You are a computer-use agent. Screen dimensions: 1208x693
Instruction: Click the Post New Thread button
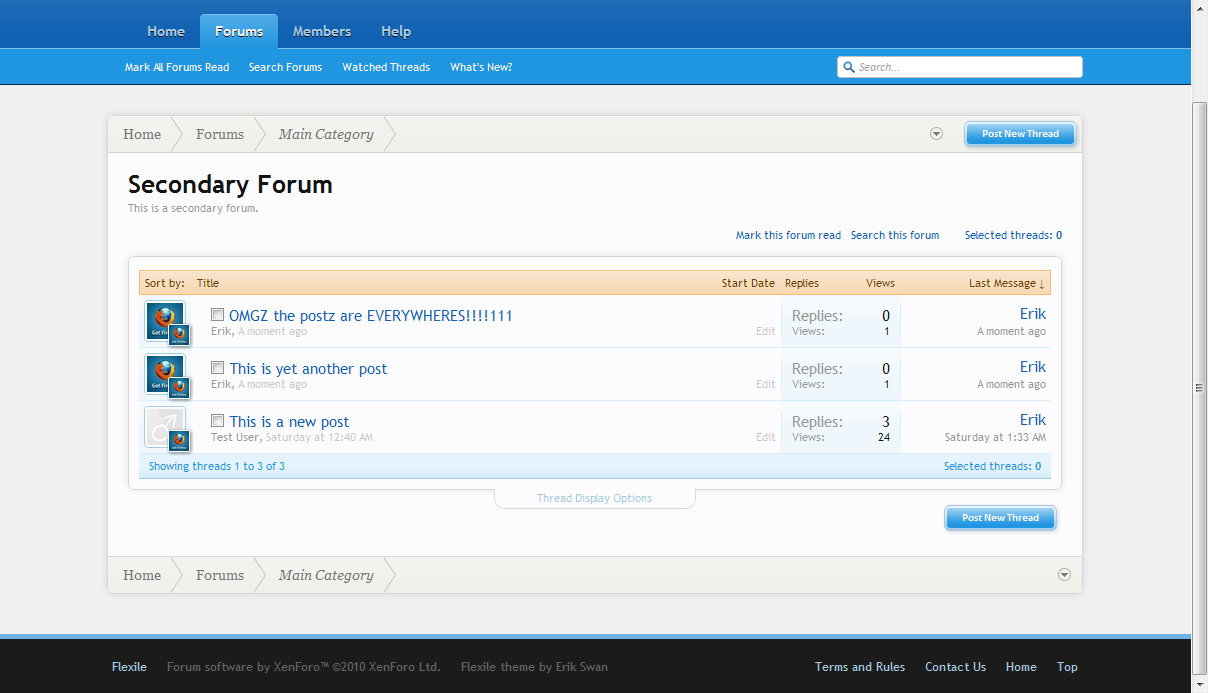click(x=1020, y=133)
